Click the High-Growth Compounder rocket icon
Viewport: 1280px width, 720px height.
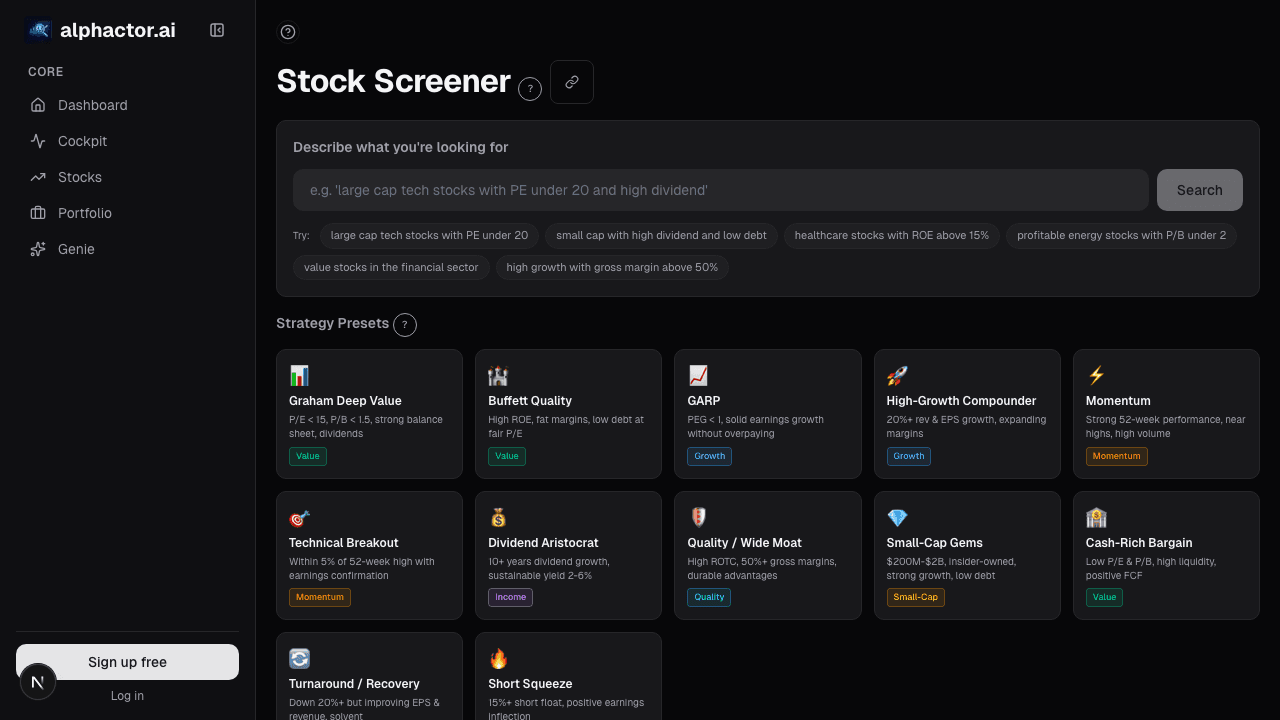point(897,375)
